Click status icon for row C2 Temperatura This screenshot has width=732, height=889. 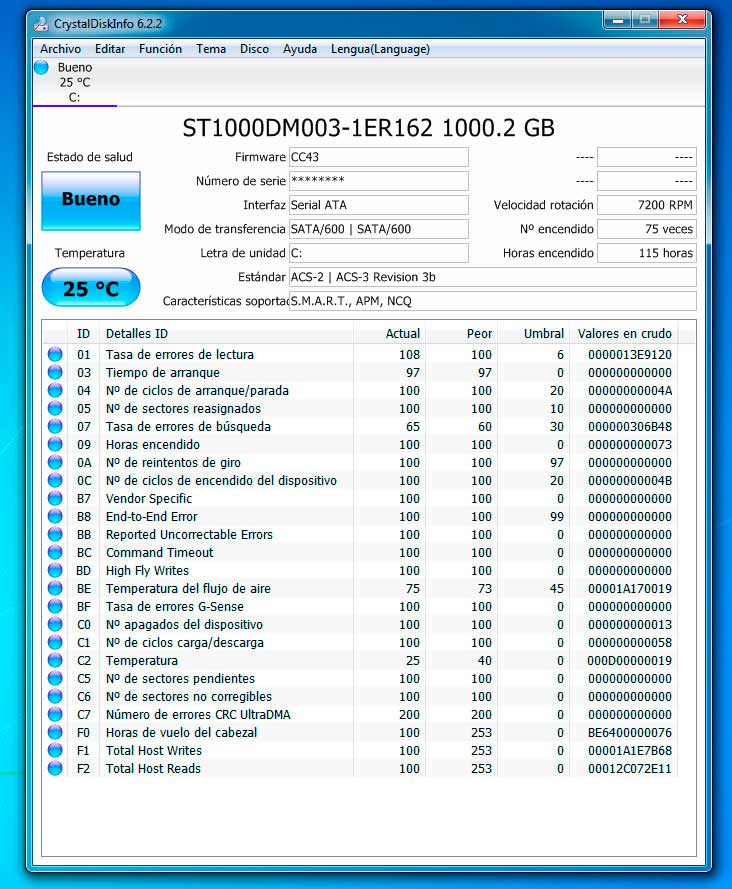click(55, 661)
